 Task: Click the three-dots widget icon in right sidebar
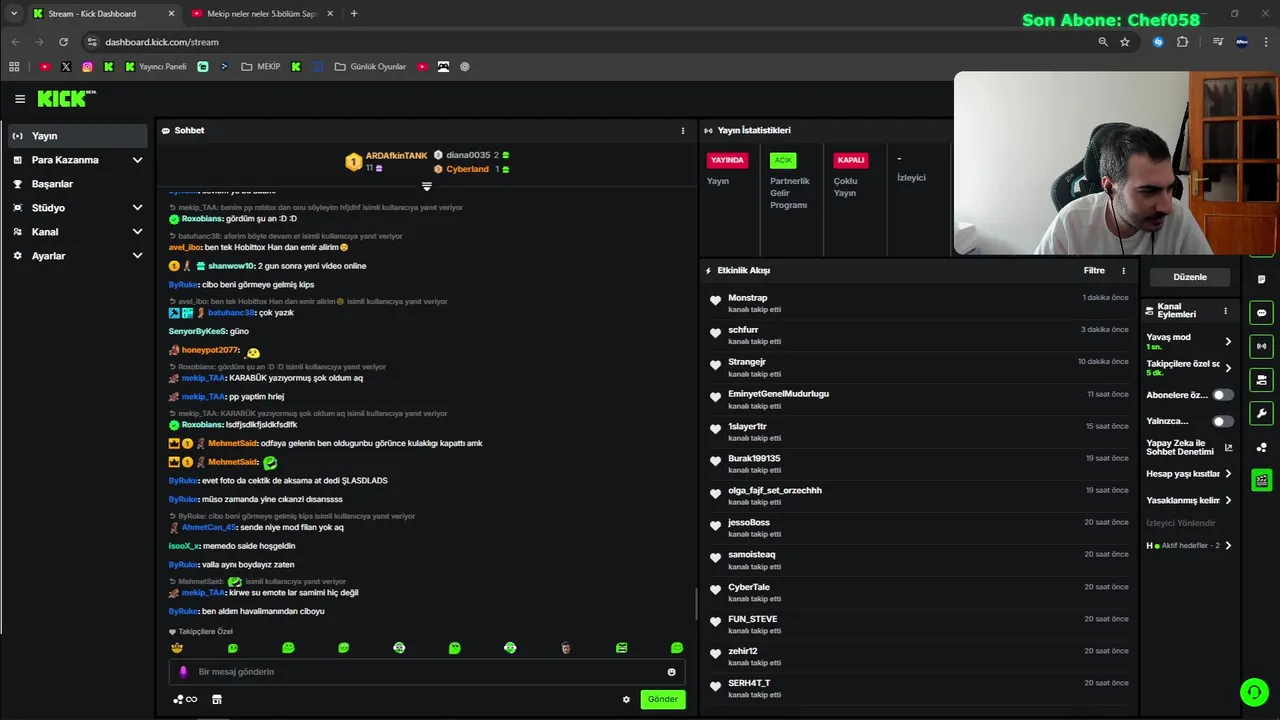click(1261, 447)
